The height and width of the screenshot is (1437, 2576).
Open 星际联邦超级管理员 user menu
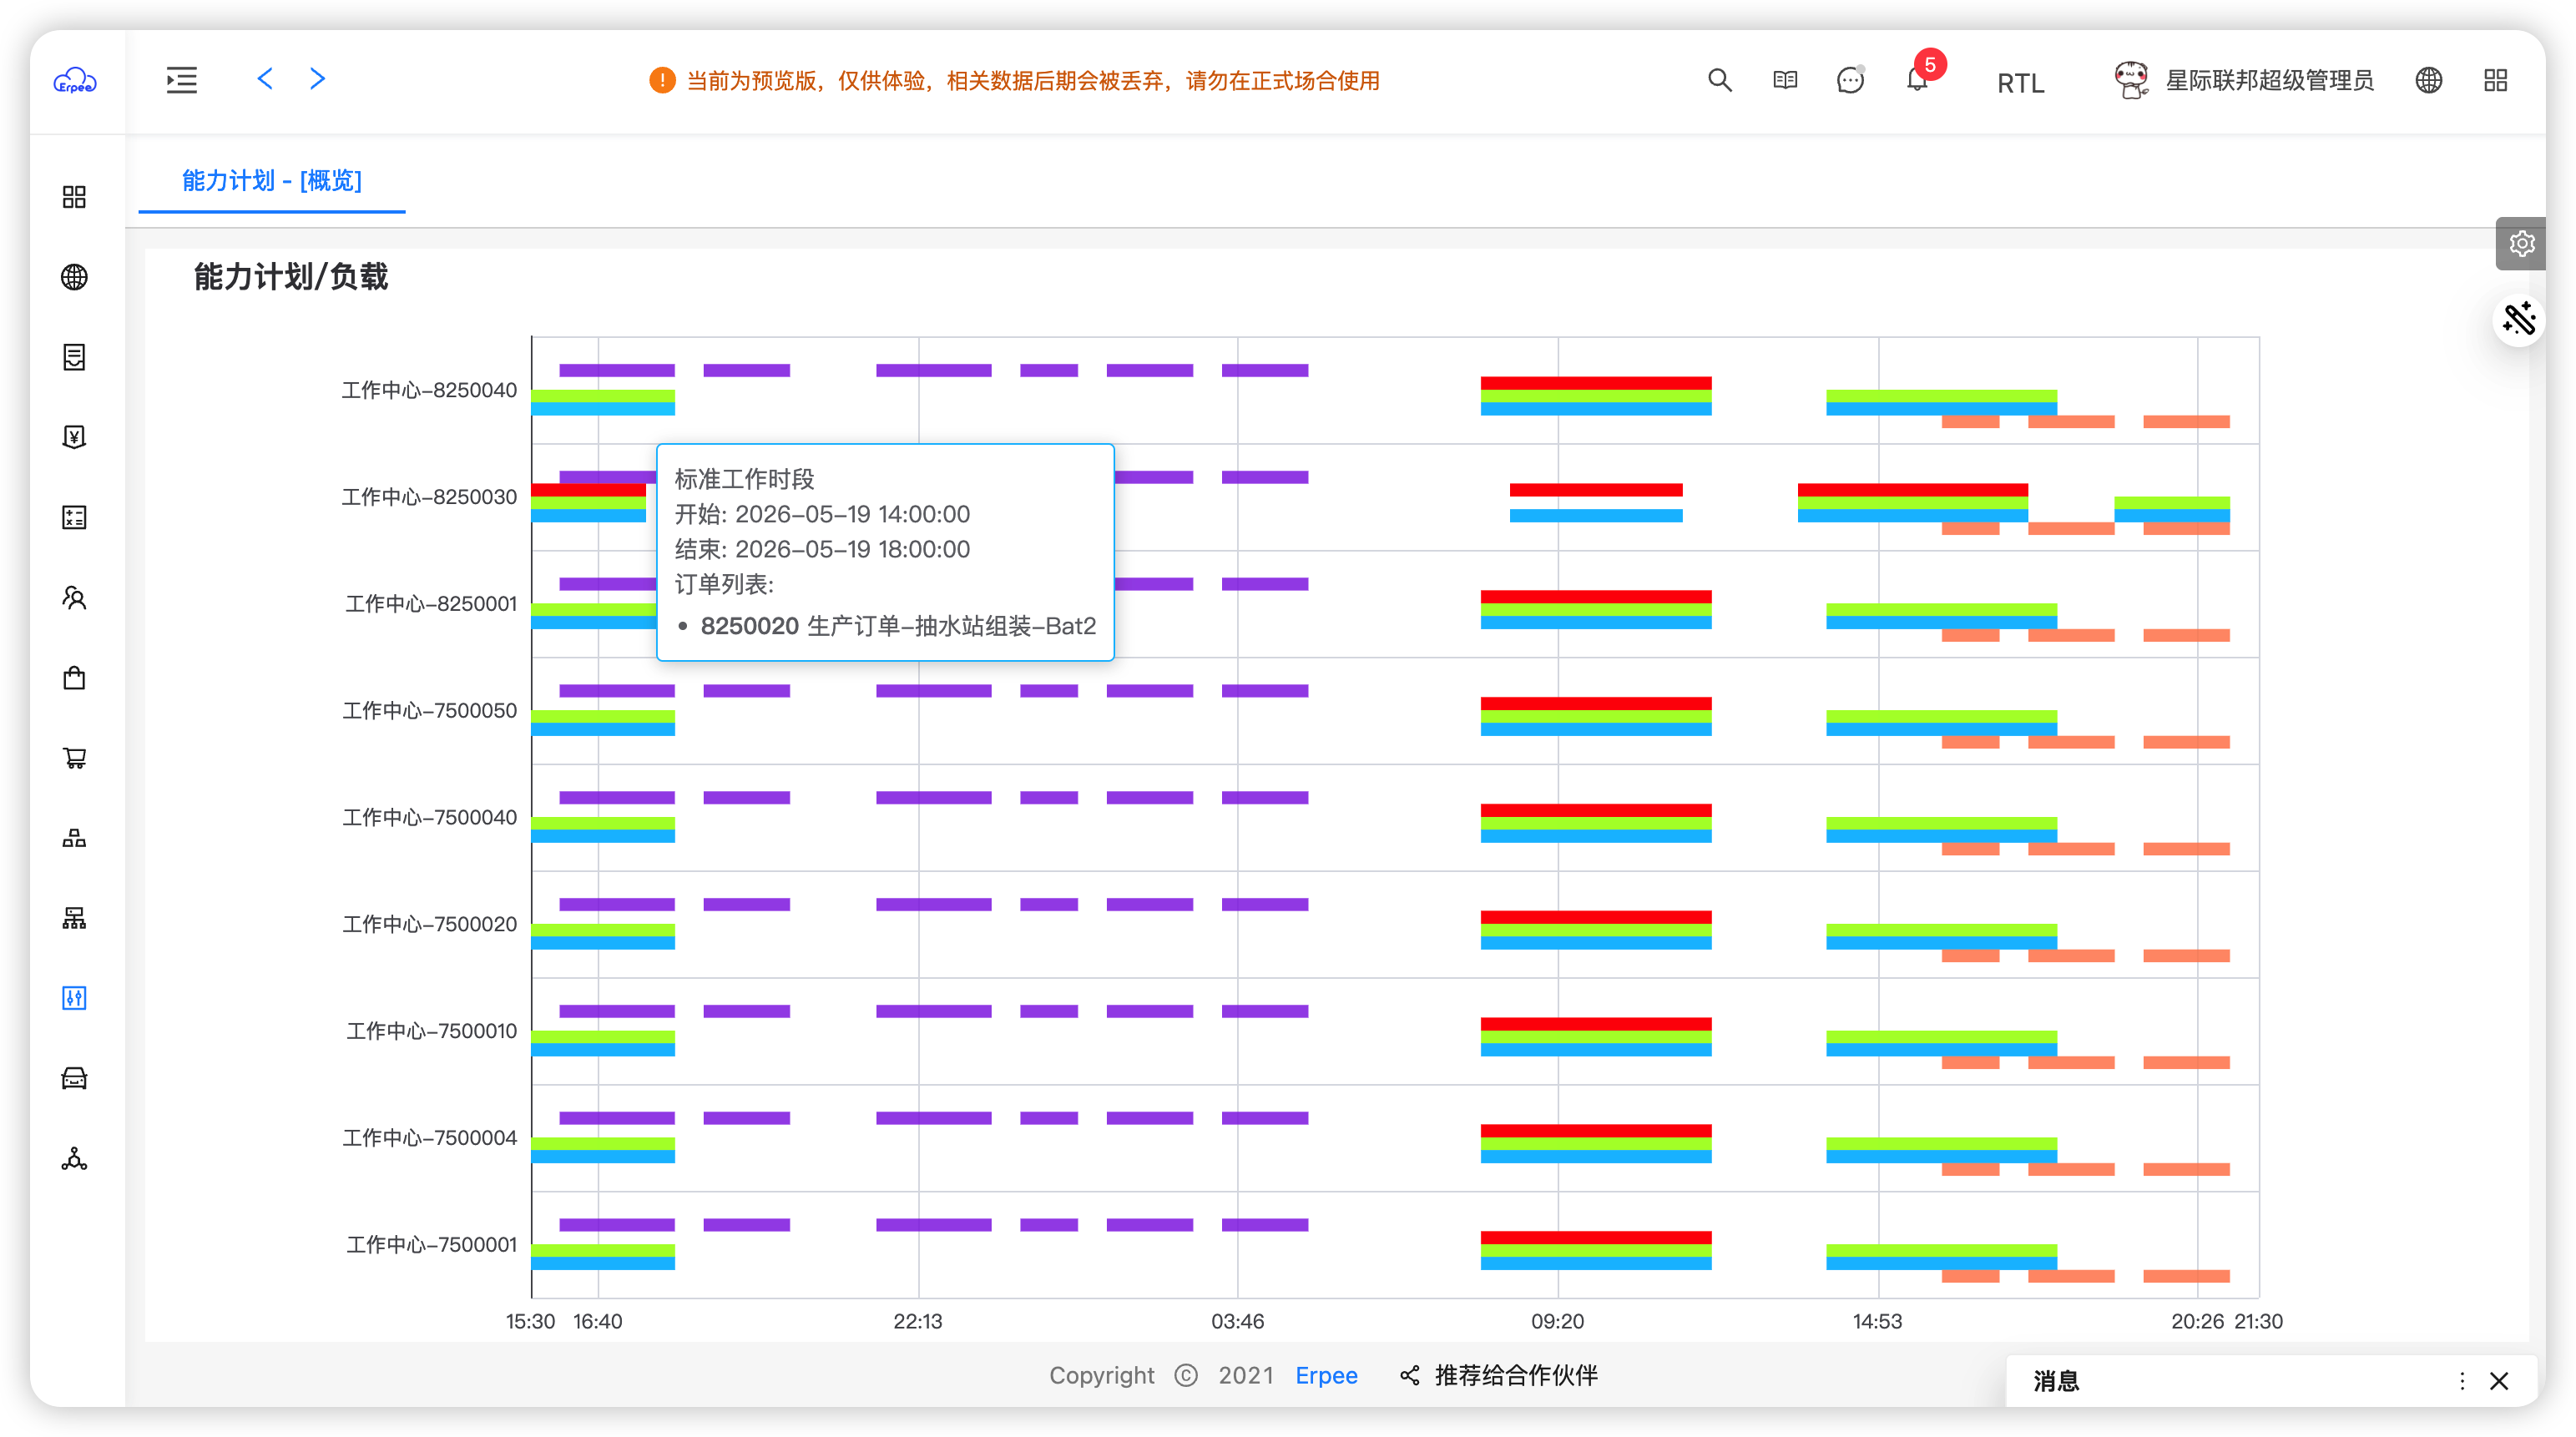[x=2243, y=80]
